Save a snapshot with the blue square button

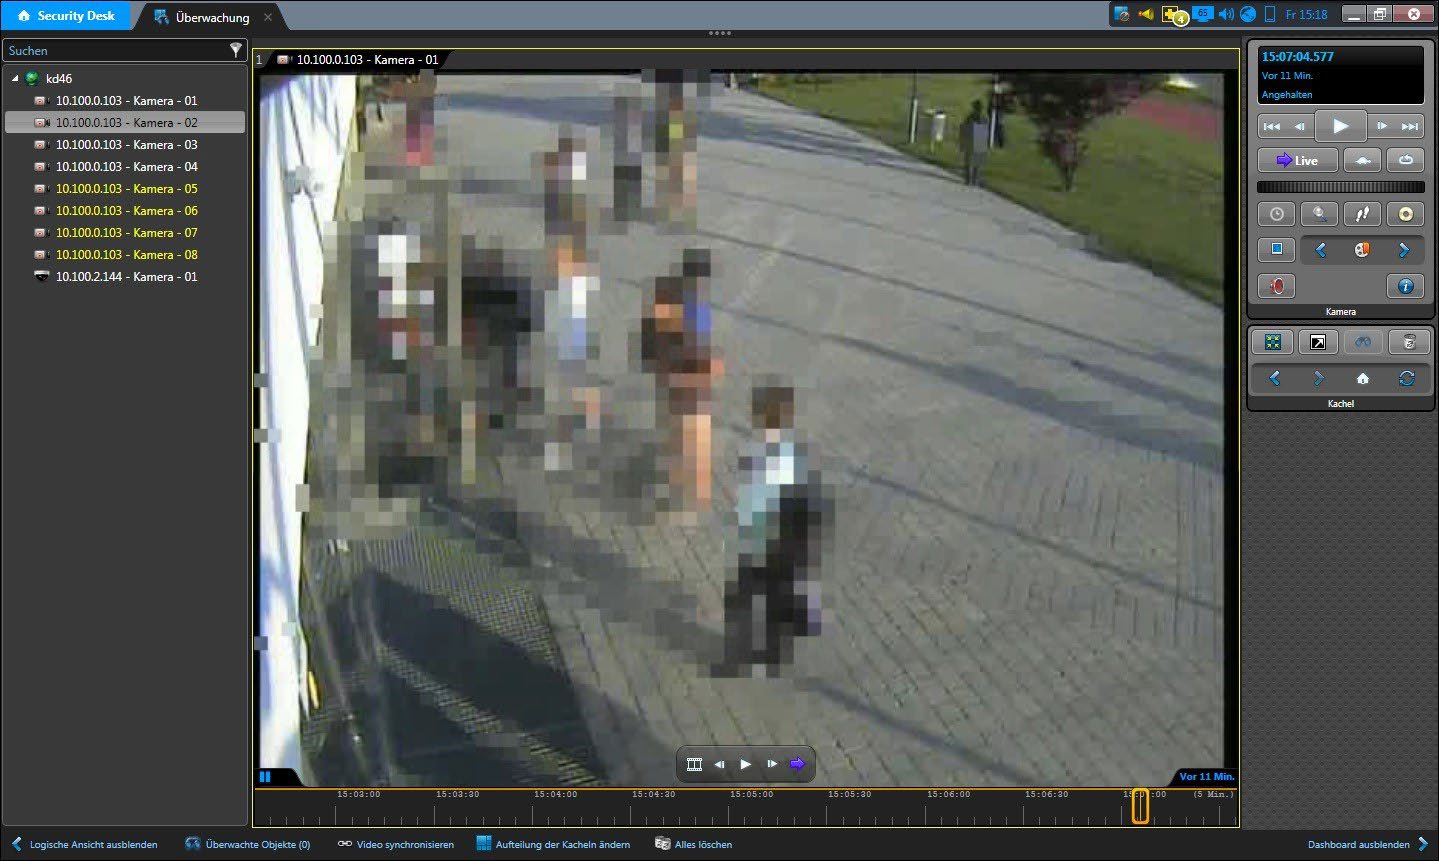tap(1276, 249)
